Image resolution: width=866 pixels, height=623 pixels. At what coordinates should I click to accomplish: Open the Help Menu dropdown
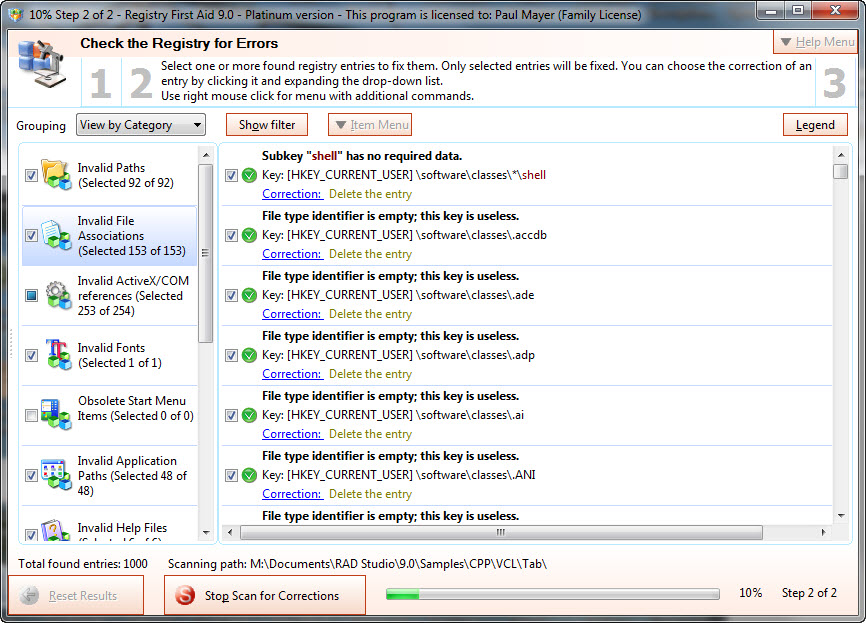click(x=815, y=42)
